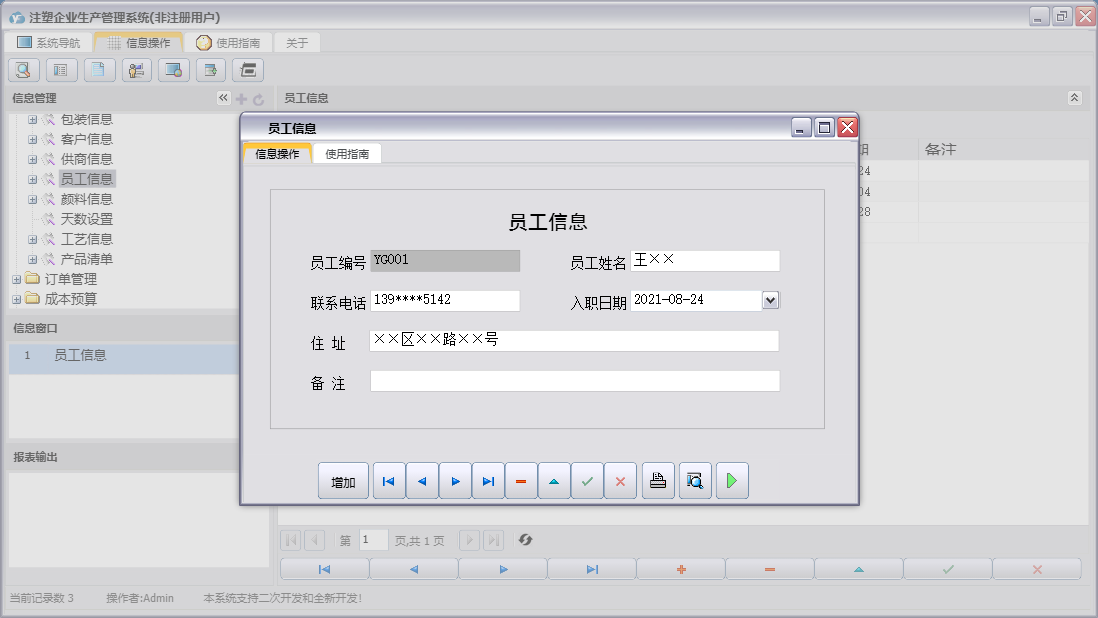Click the 增加 button to add employee
Image resolution: width=1098 pixels, height=618 pixels.
tap(343, 481)
